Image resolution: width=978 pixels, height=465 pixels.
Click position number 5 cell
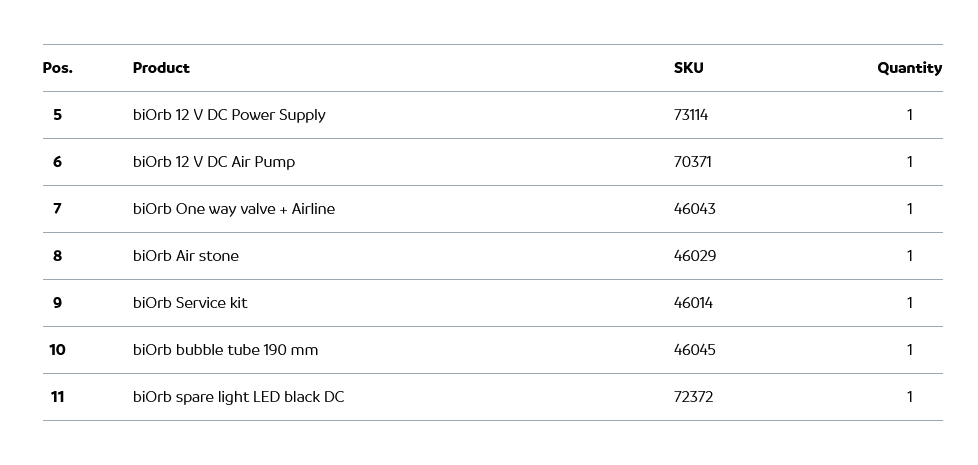coord(57,115)
